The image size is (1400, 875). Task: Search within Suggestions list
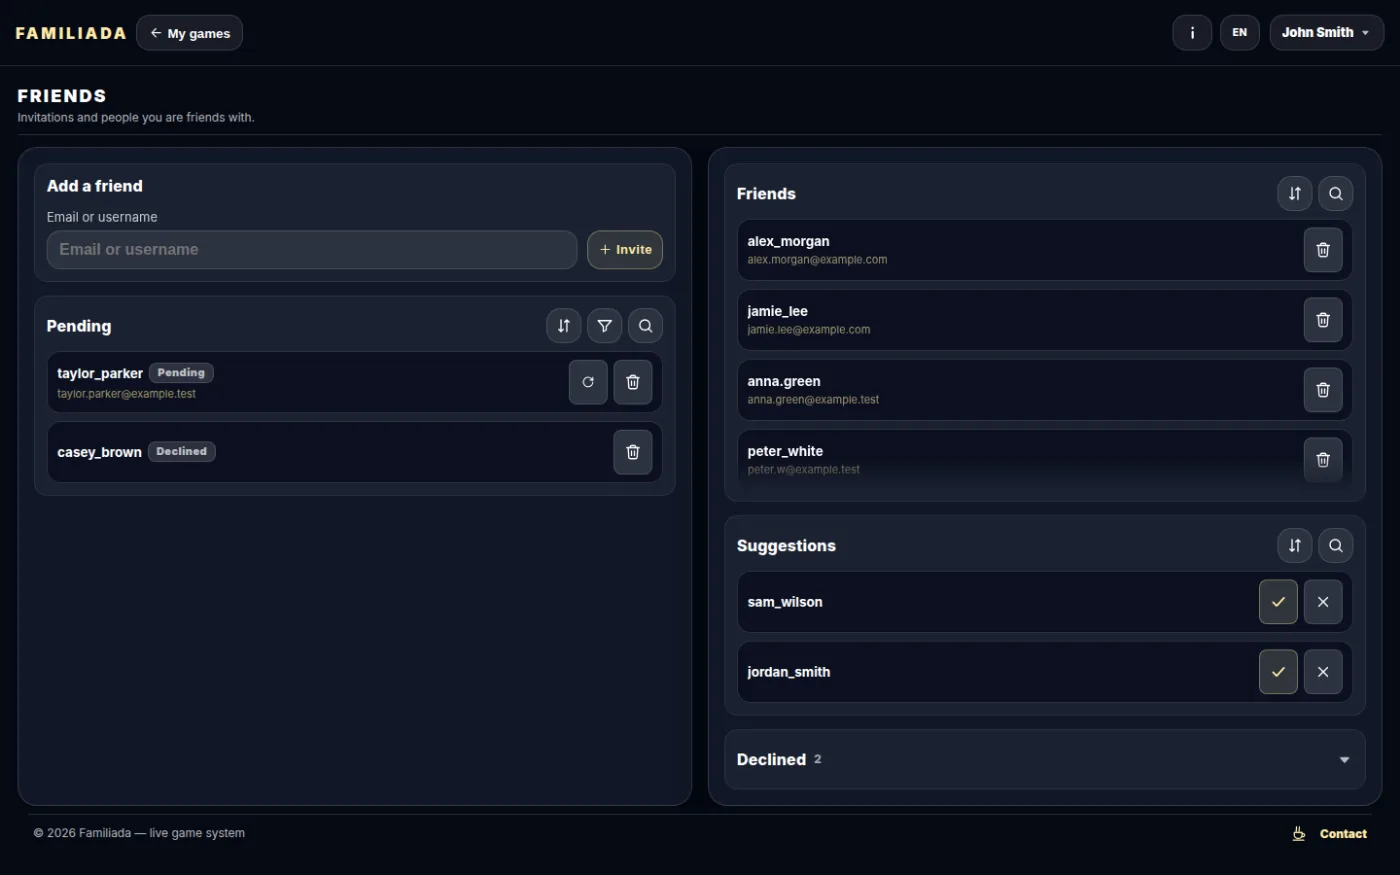(1336, 546)
